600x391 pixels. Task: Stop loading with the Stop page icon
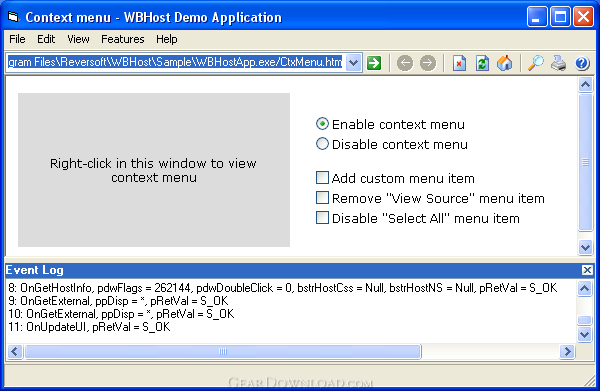point(459,63)
